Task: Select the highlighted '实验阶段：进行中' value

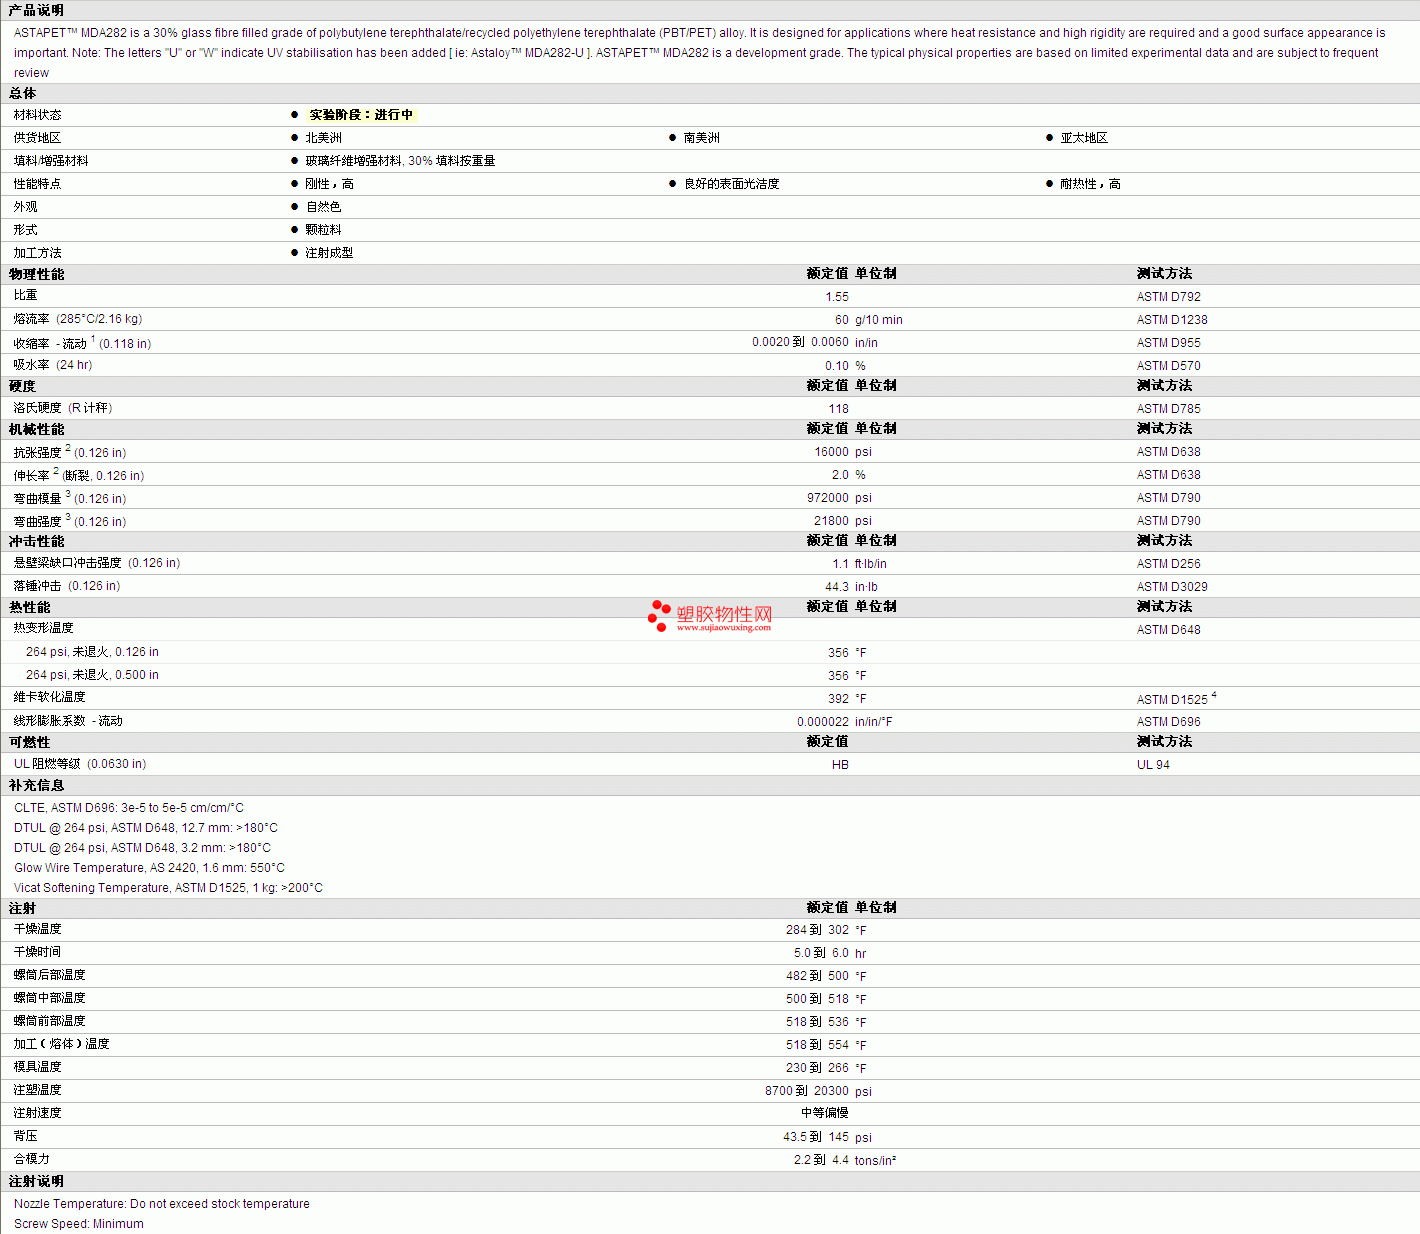Action: [x=361, y=115]
